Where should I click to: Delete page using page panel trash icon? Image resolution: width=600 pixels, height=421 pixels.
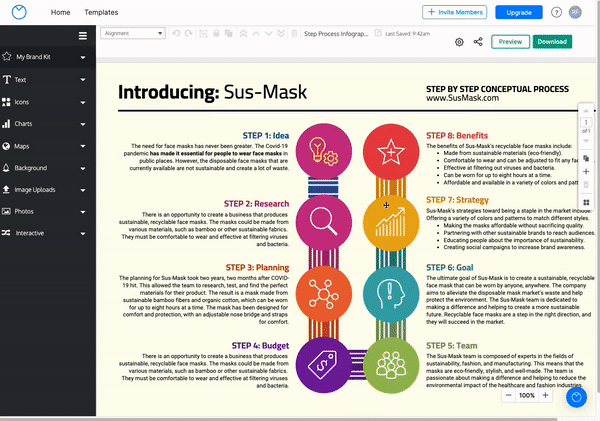tap(586, 185)
